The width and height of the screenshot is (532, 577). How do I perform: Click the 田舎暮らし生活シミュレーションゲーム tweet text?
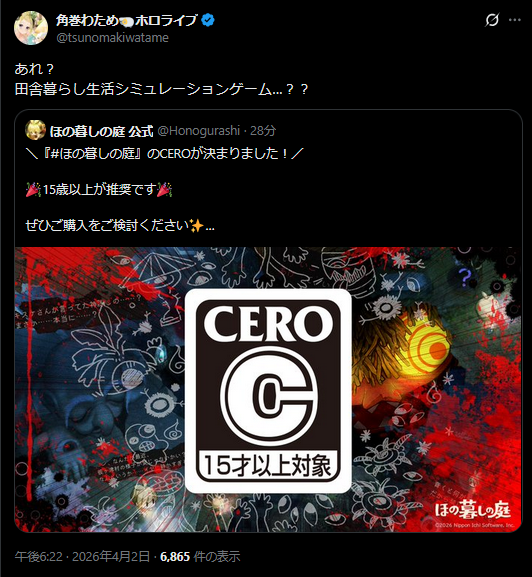161,89
